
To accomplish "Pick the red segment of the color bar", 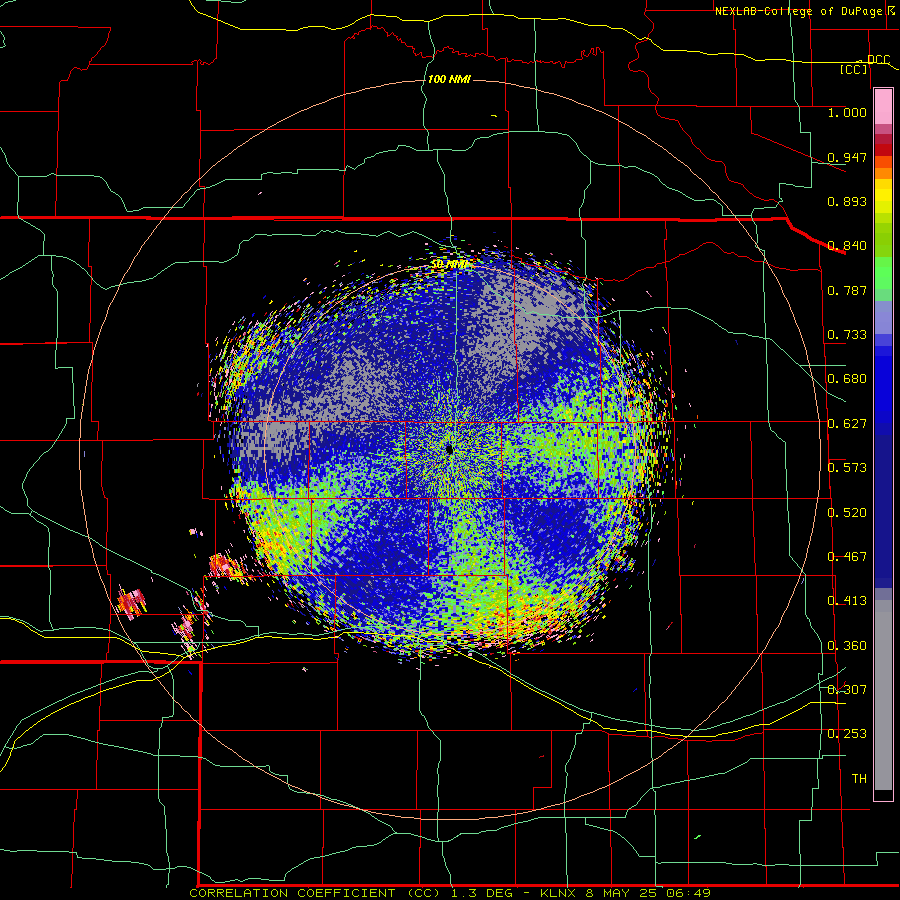I will pos(883,149).
